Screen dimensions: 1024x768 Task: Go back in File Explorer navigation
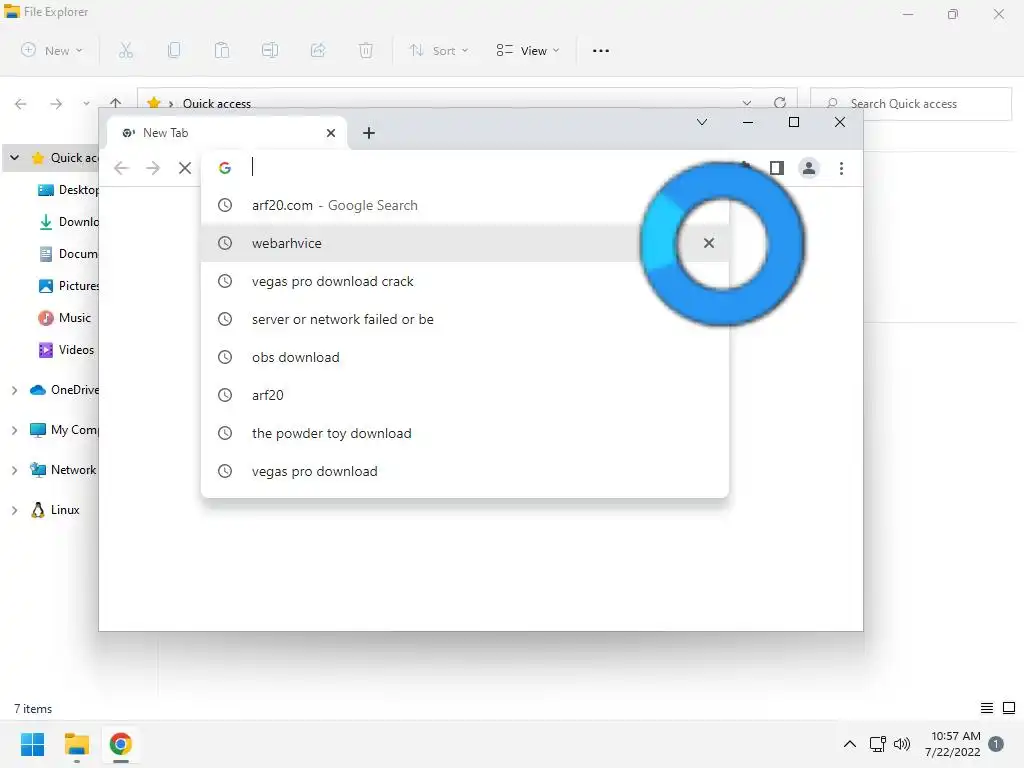pos(20,104)
